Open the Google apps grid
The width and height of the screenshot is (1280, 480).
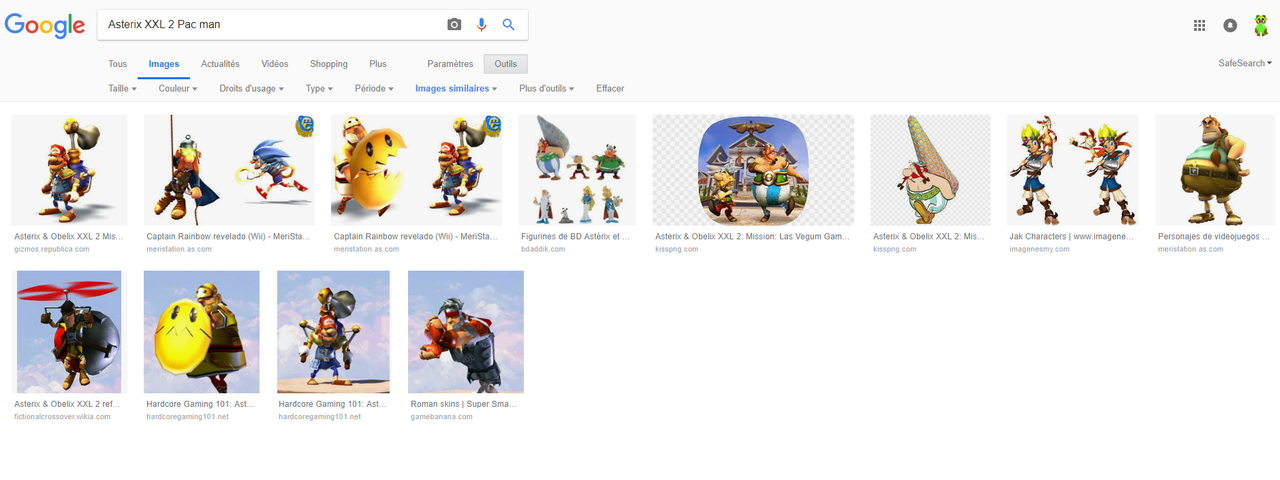(1199, 25)
